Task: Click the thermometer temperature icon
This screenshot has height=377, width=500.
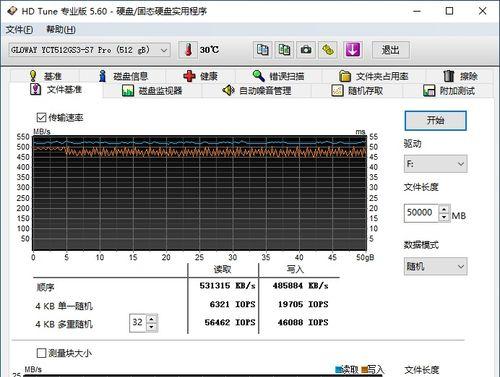Action: (188, 50)
